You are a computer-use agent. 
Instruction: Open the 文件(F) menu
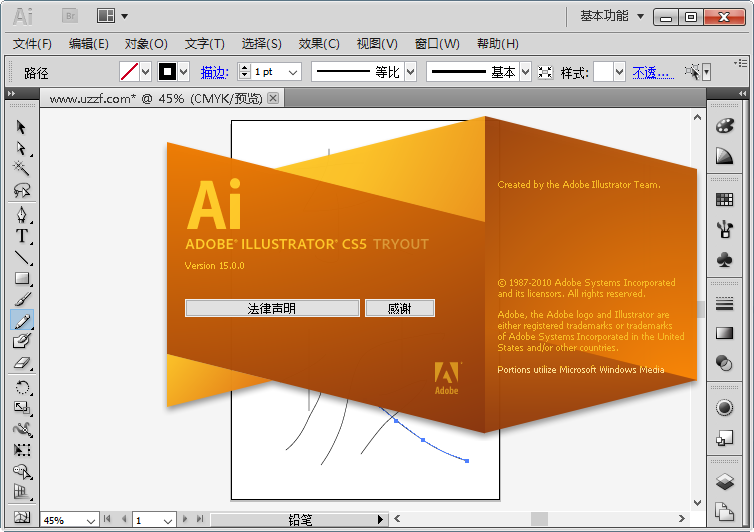(x=32, y=44)
